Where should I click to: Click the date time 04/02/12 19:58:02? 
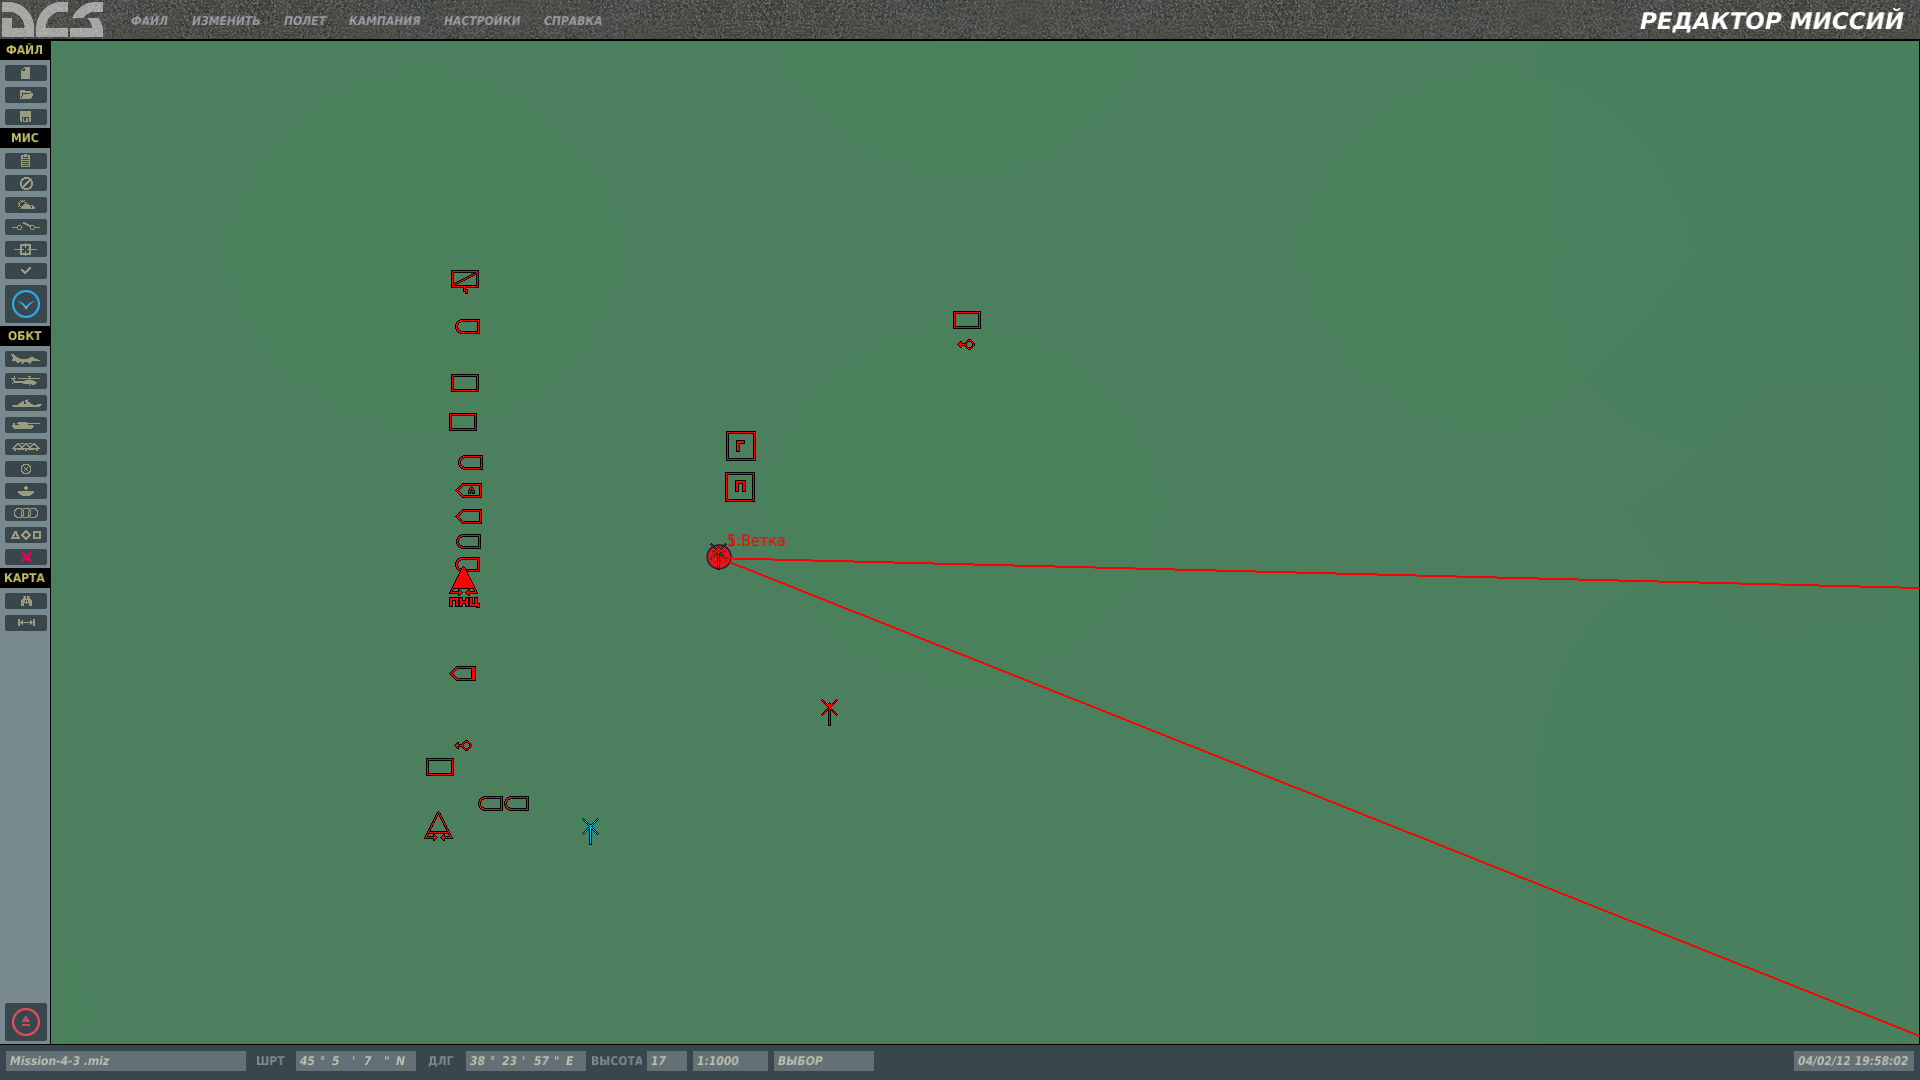point(1853,1061)
